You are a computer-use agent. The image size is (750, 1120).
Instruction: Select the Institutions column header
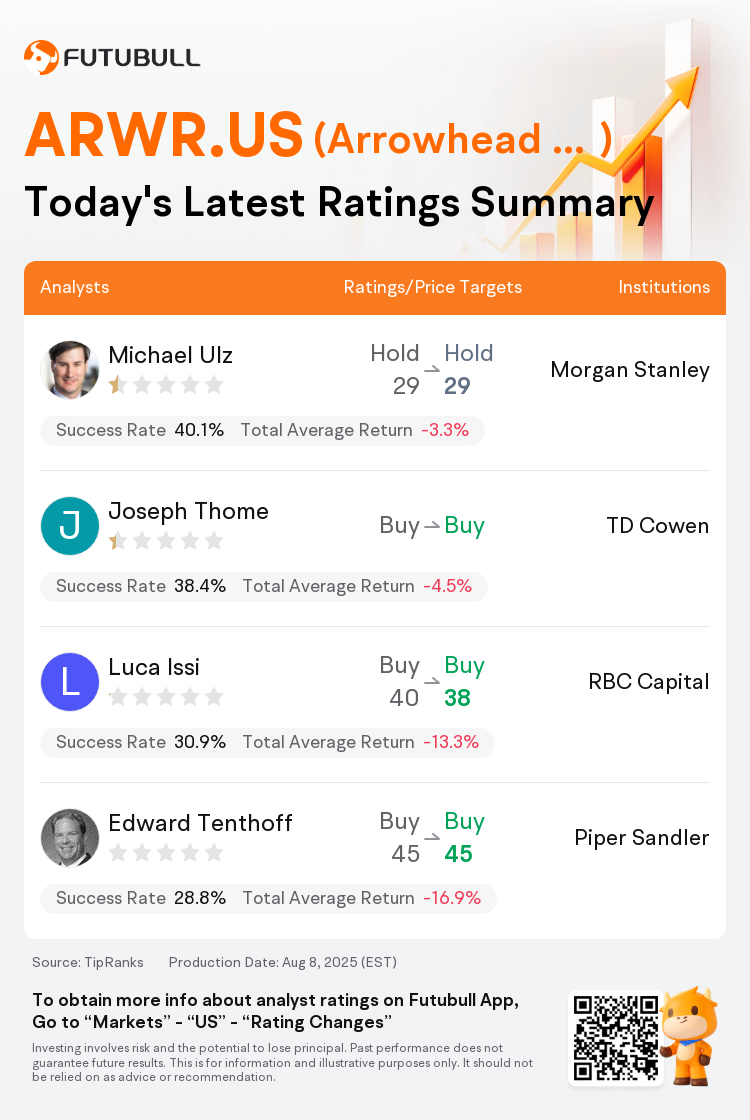tap(664, 287)
